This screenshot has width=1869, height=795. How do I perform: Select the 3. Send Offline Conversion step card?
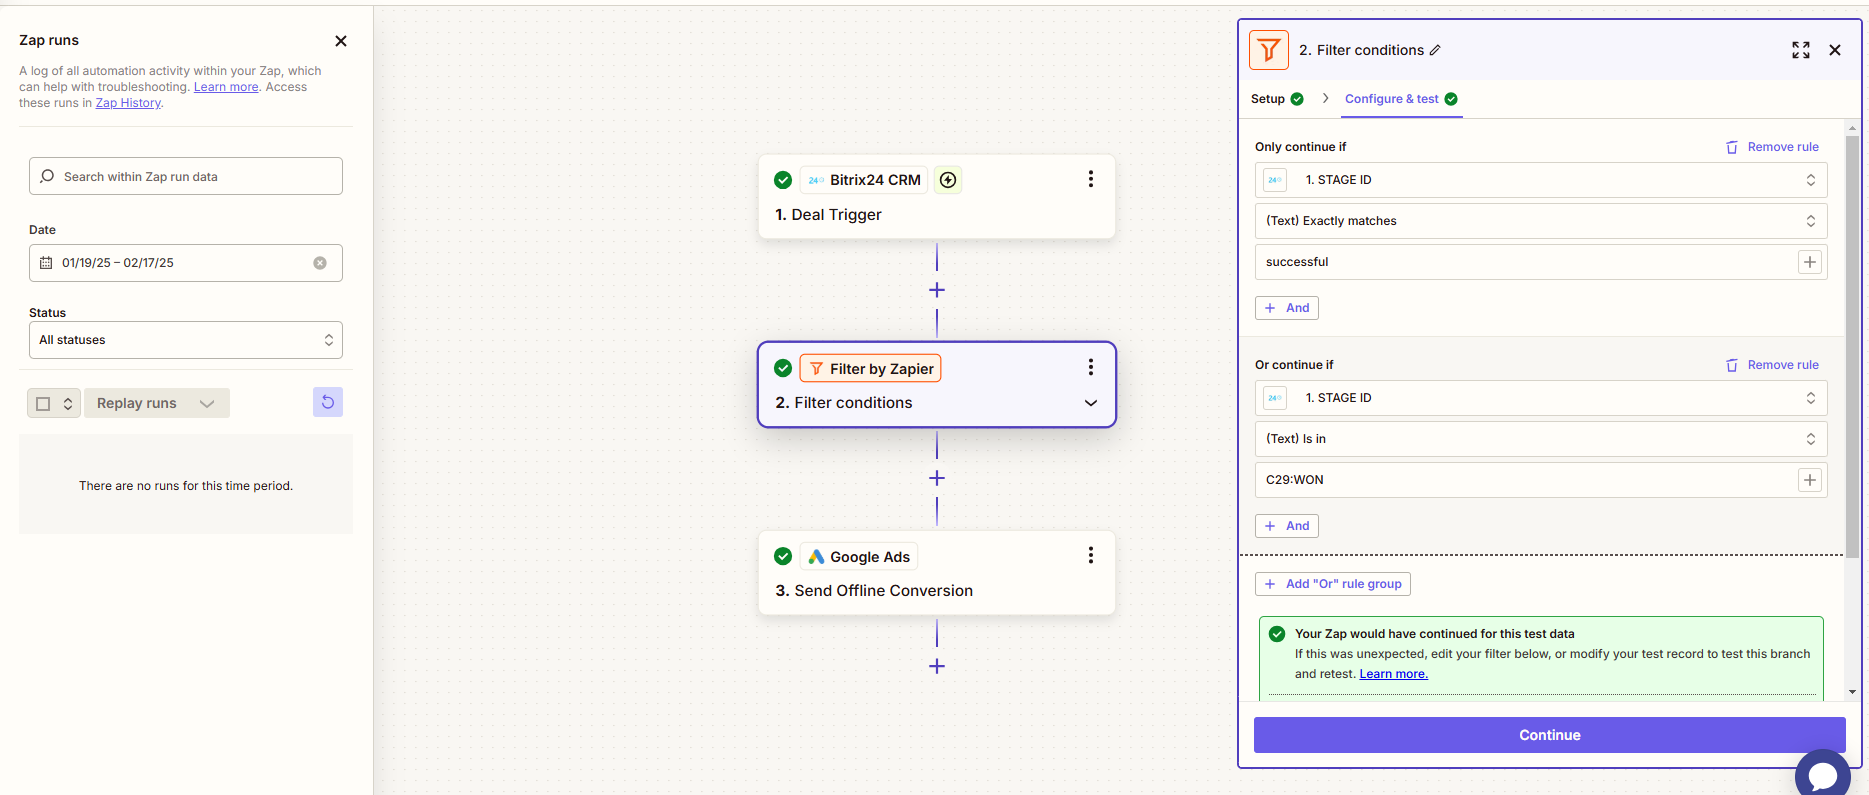click(x=937, y=573)
